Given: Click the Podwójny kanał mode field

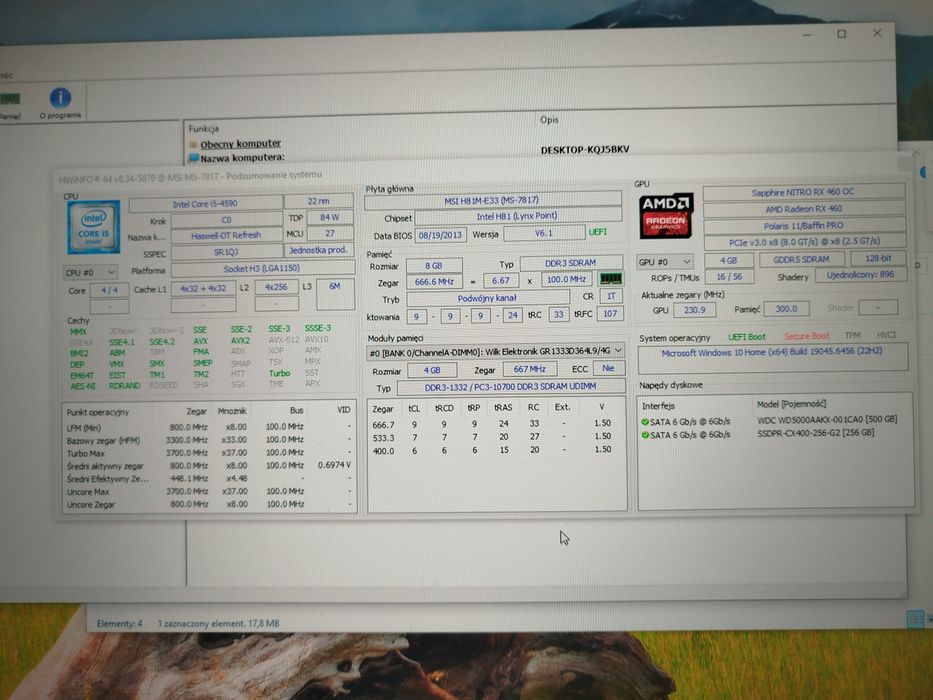Looking at the screenshot, I should pos(487,298).
